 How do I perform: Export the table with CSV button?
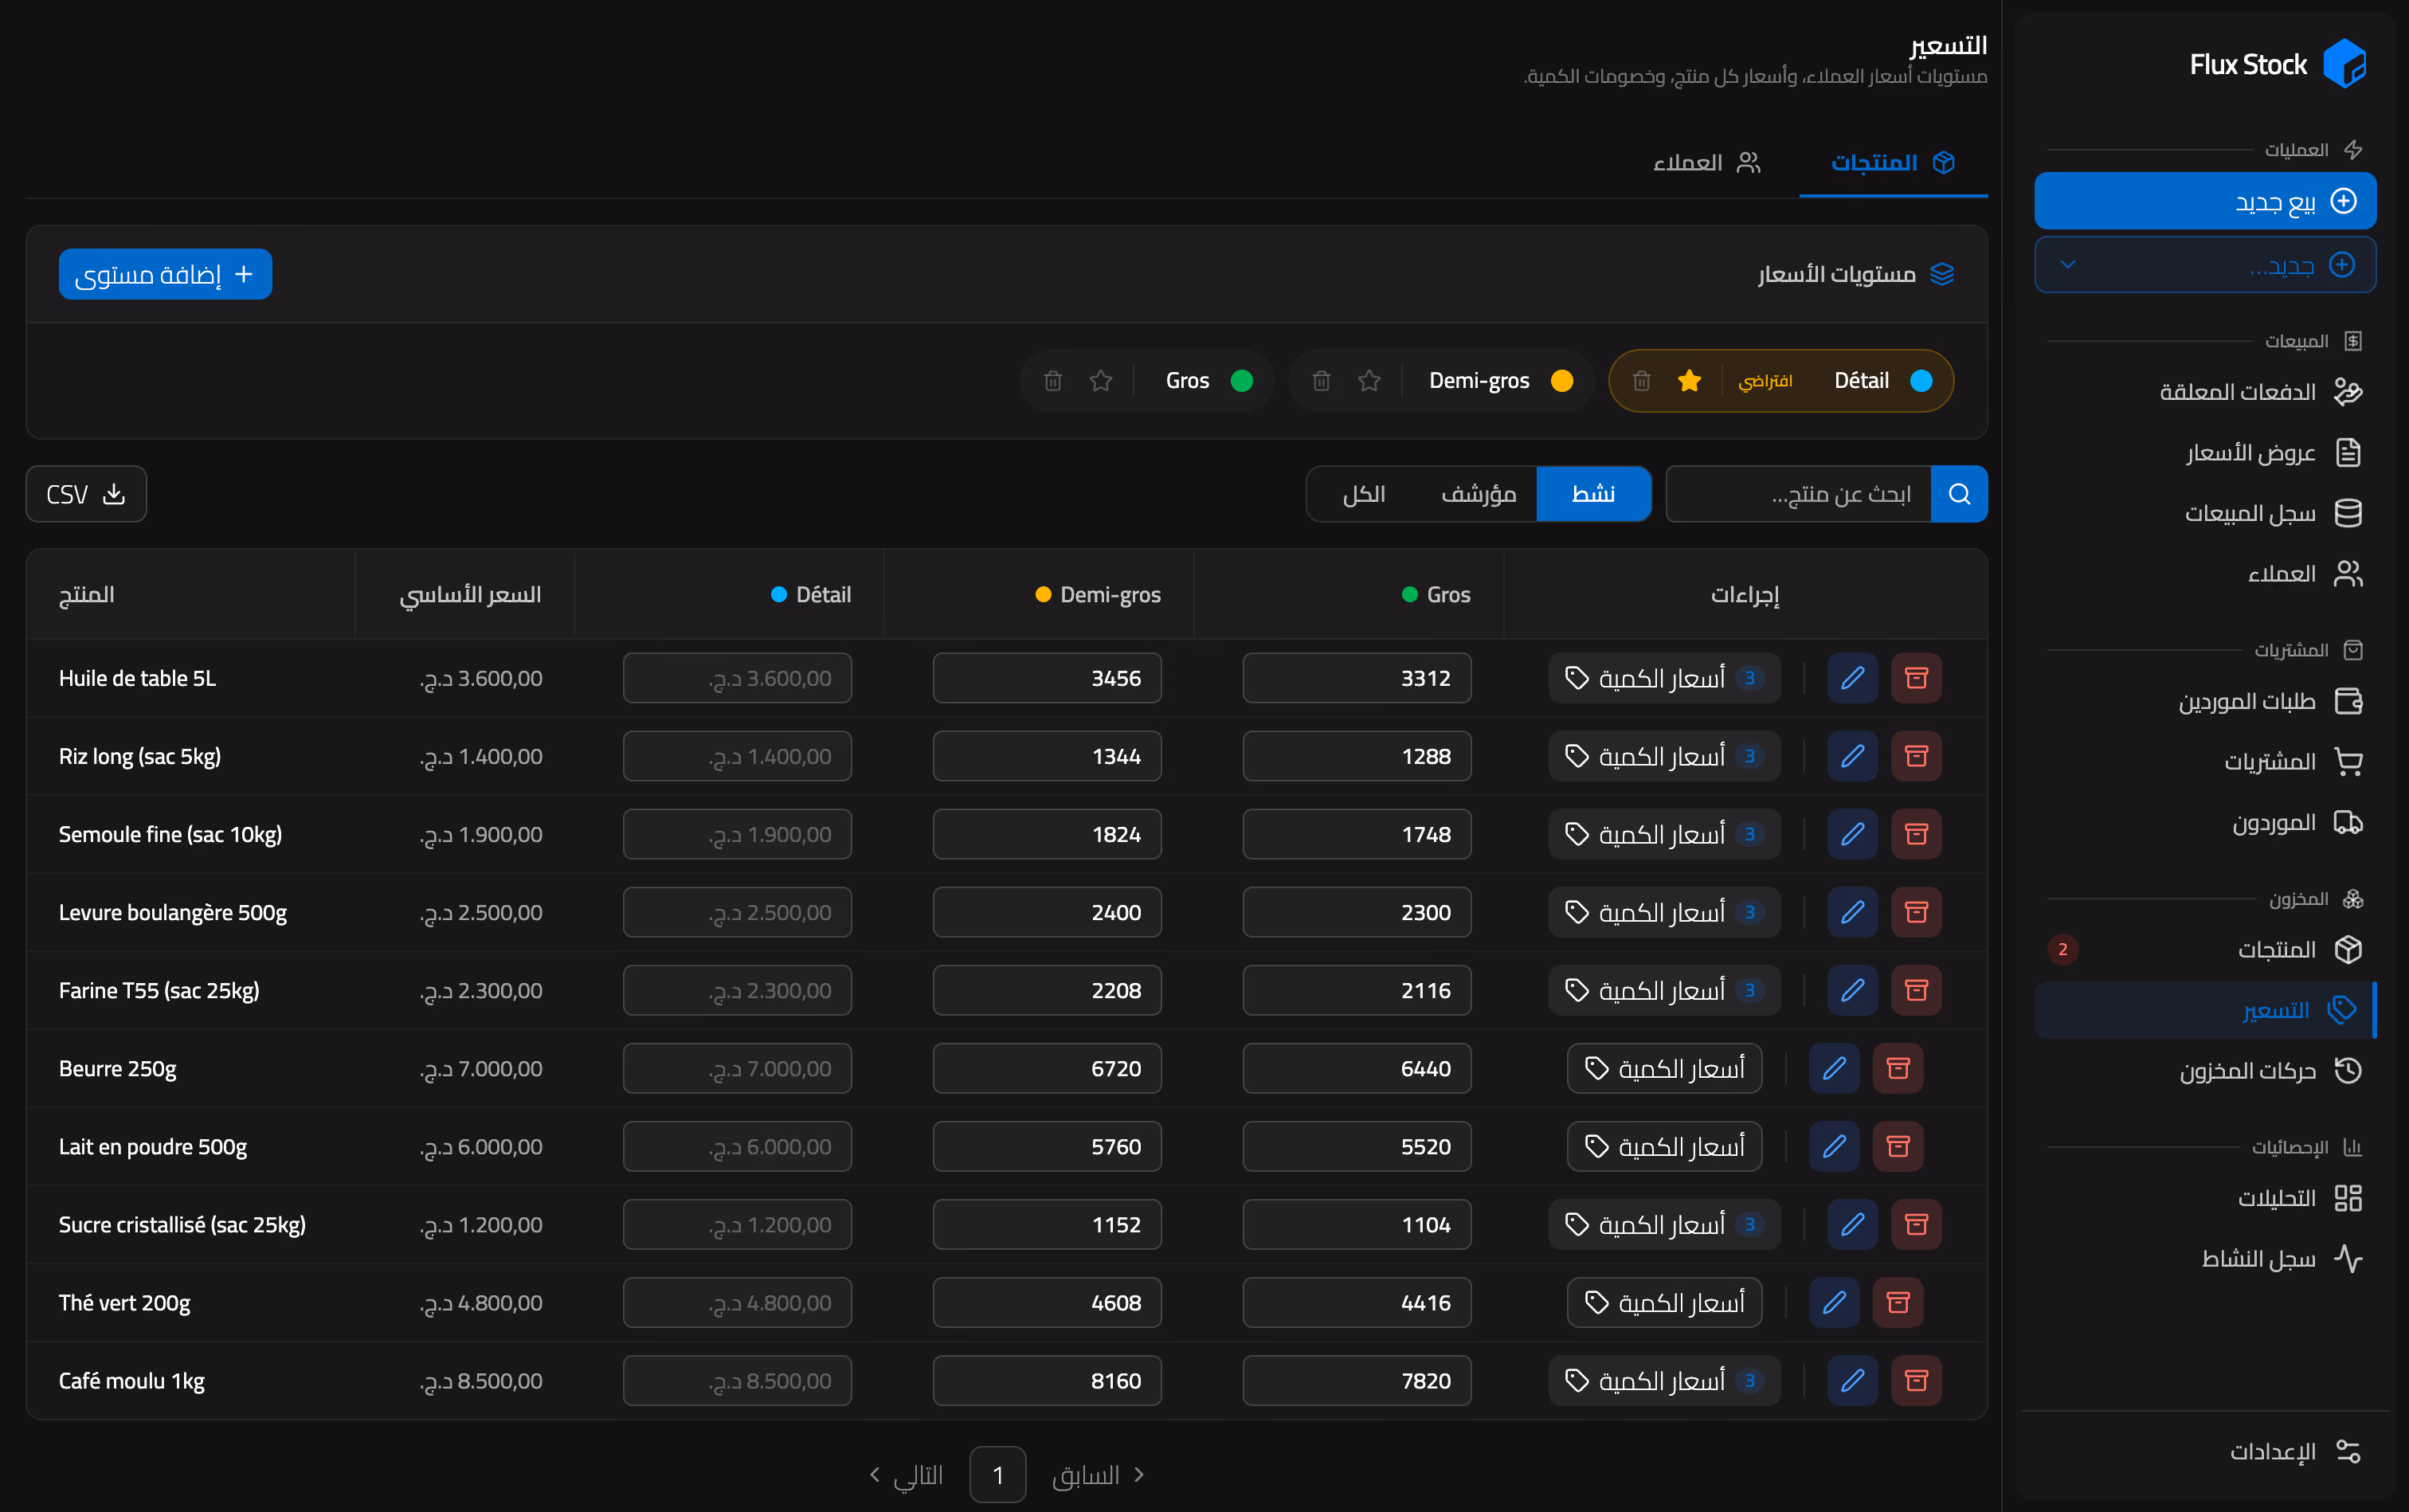[x=86, y=494]
